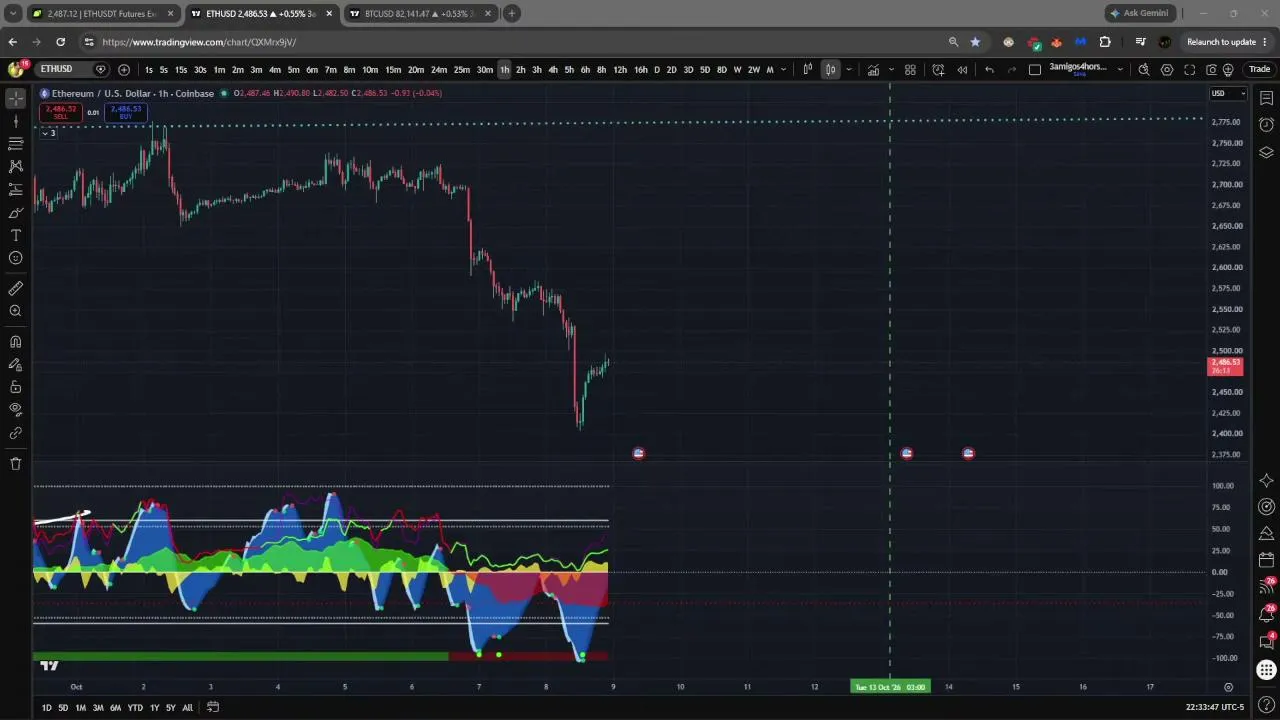
Task: Click the zoom-in magnifier tool
Action: [16, 311]
